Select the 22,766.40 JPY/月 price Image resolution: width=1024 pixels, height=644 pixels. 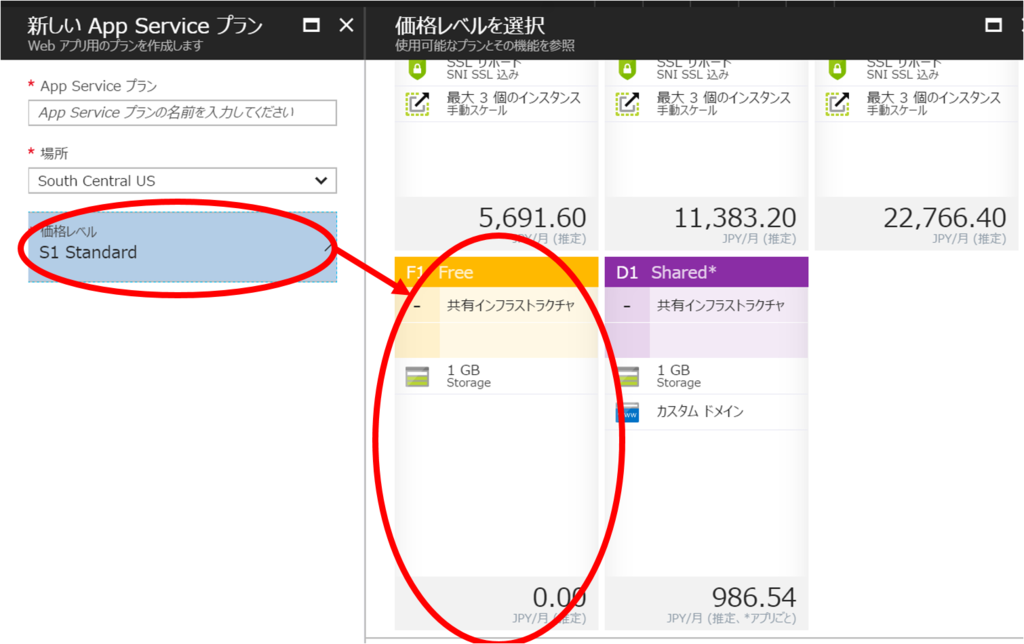click(x=944, y=218)
